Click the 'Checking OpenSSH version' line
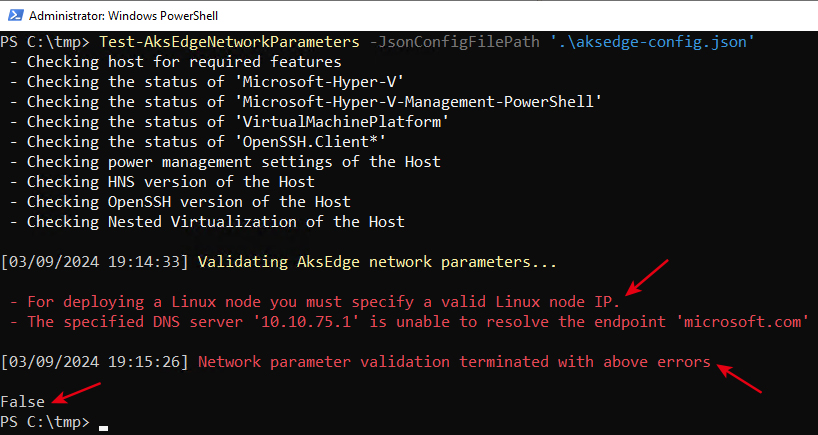Viewport: 818px width, 435px height. point(180,202)
